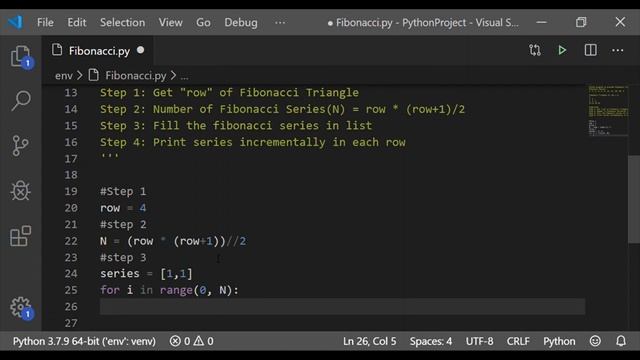Open the Problems panel via errors and warnings count
640x360 pixels.
(x=191, y=341)
